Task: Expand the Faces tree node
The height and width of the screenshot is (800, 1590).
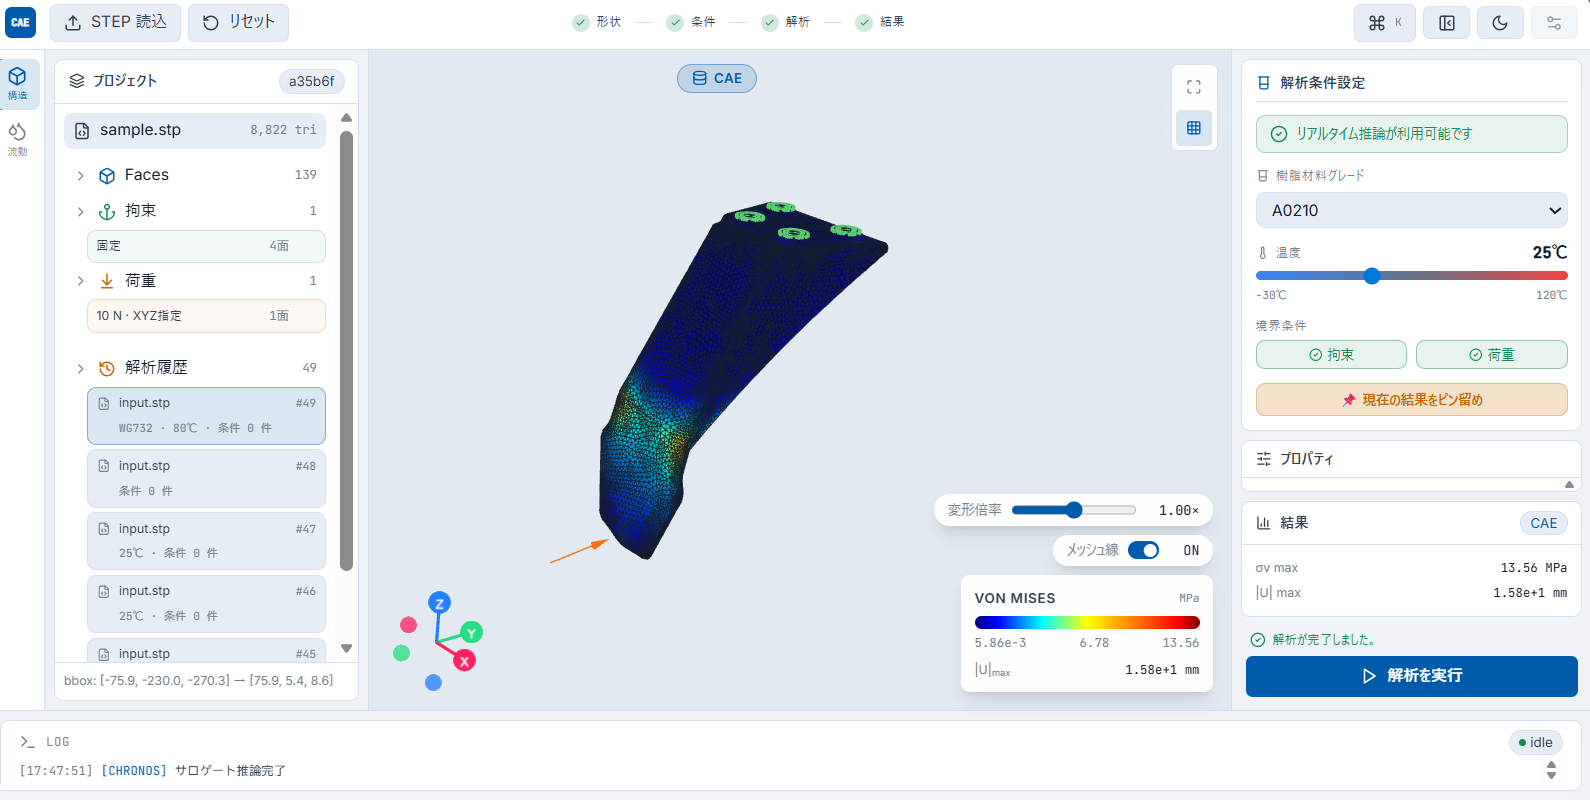Action: pyautogui.click(x=81, y=176)
